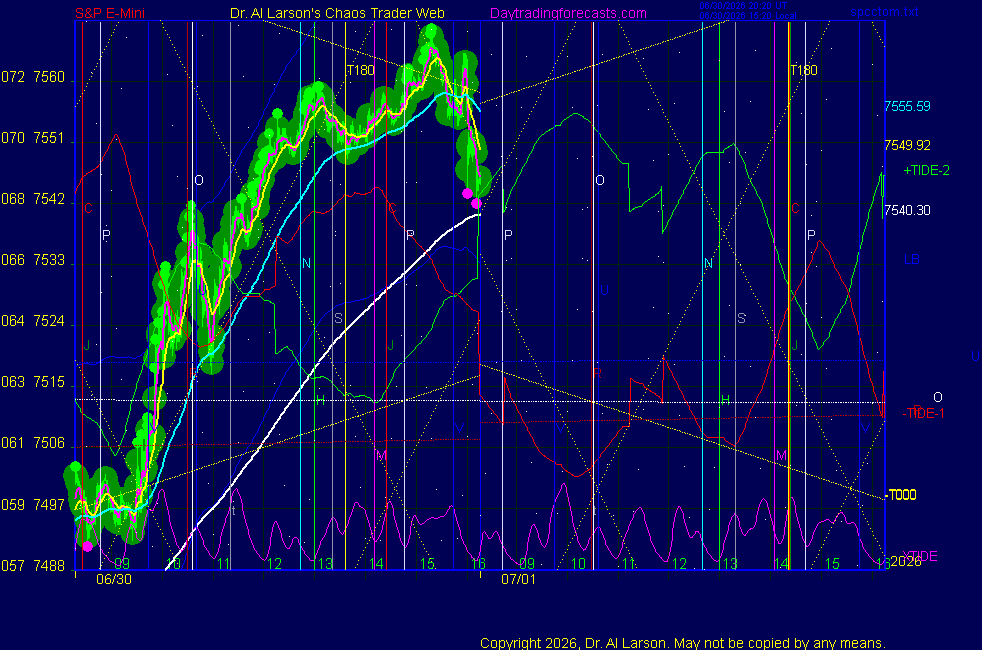982x650 pixels.
Task: Select the 057 7488 price axis label
Action: tap(33, 566)
